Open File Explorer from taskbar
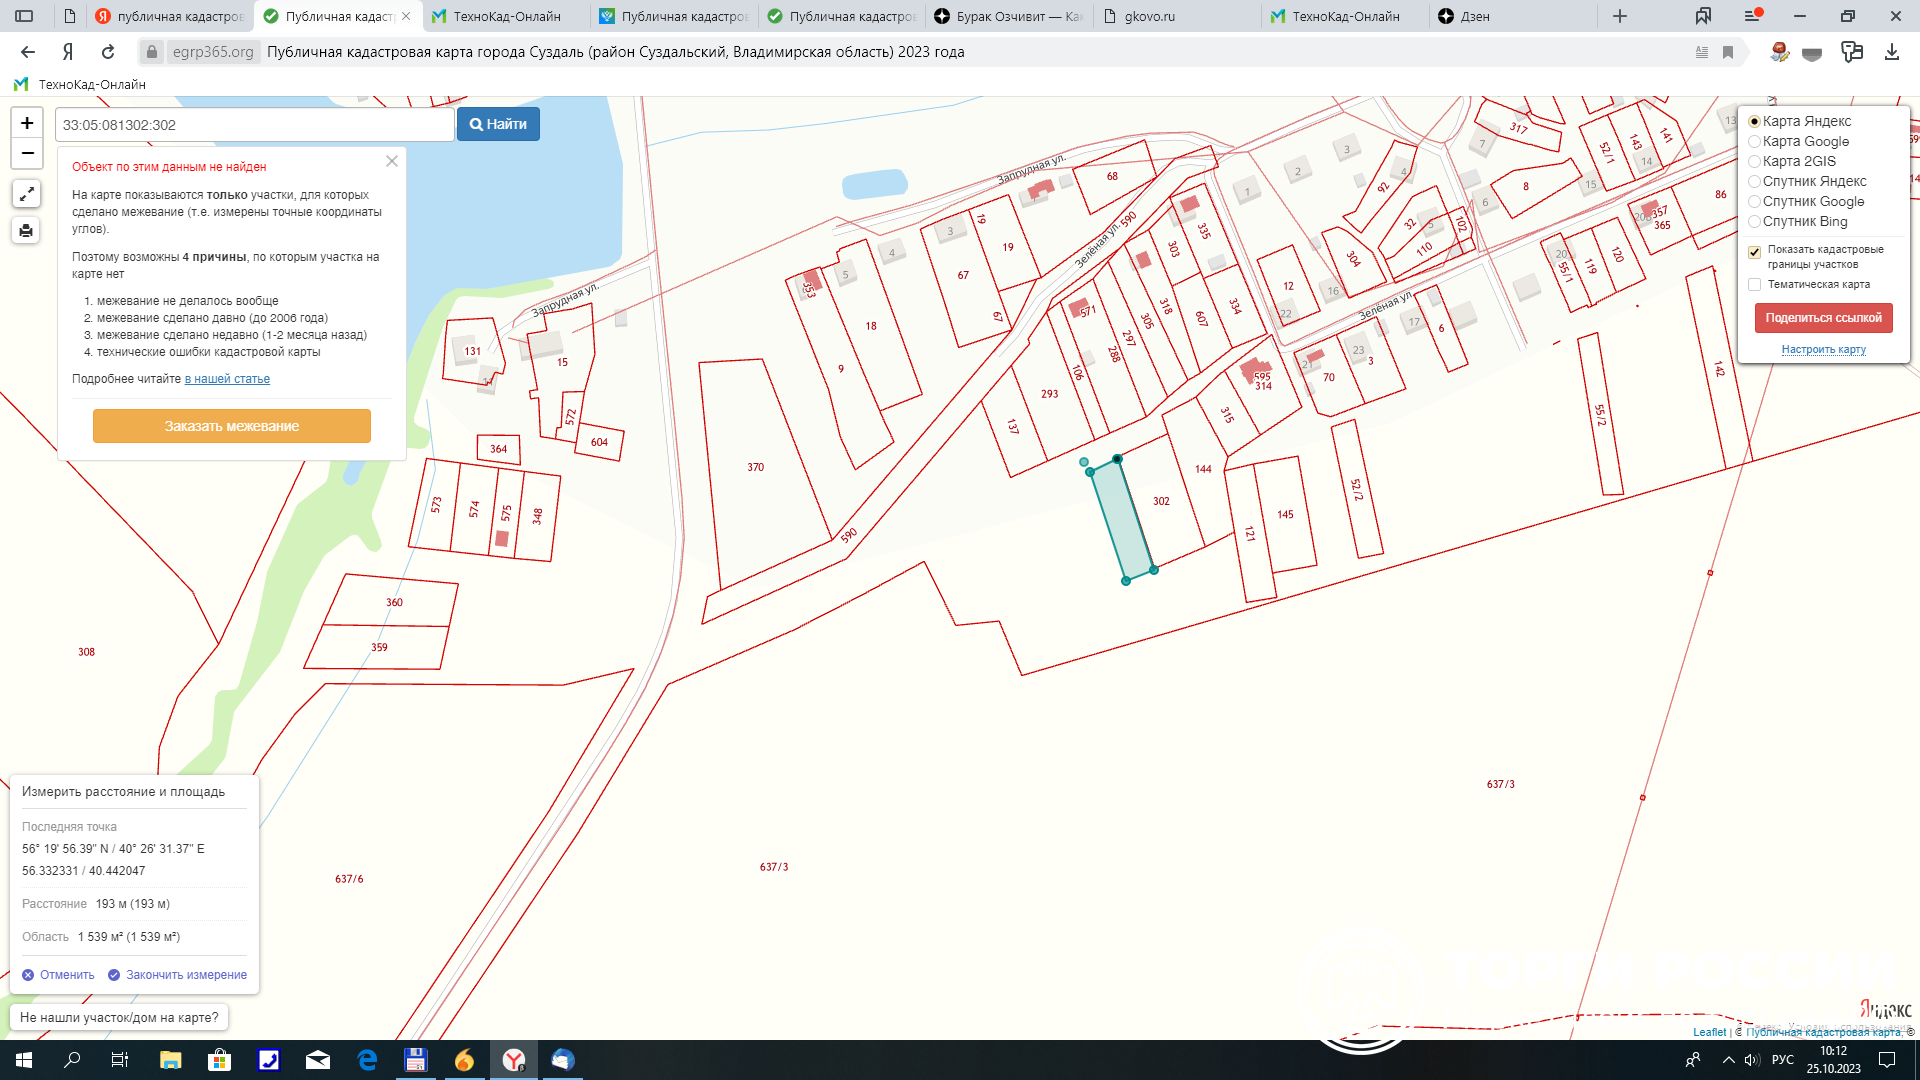 pyautogui.click(x=170, y=1060)
